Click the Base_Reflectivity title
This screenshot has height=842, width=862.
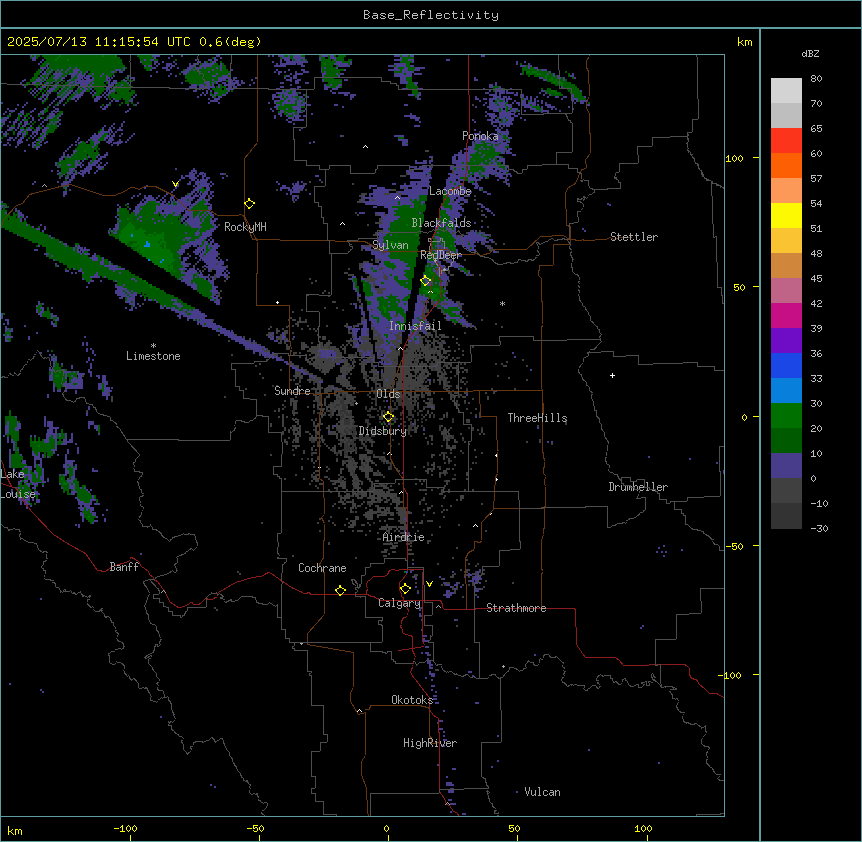coord(431,15)
